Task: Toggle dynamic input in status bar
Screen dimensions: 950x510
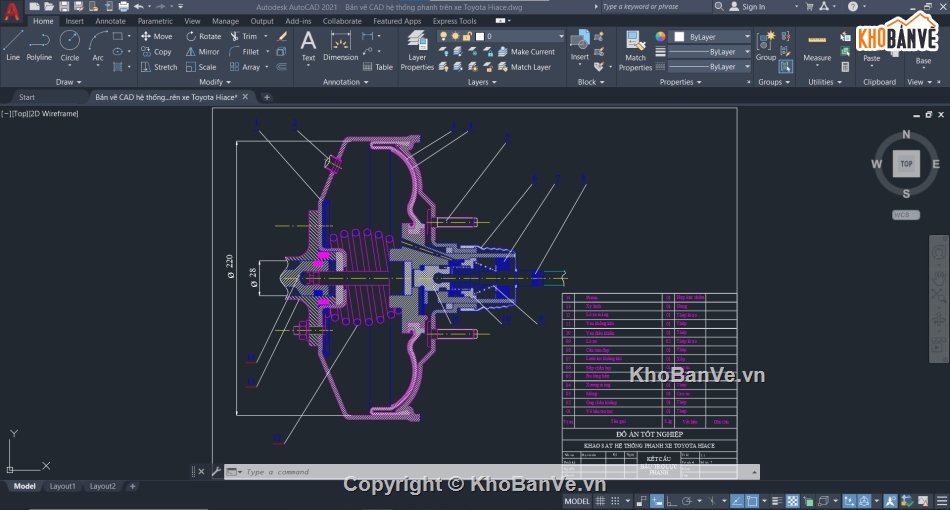Action: click(657, 501)
